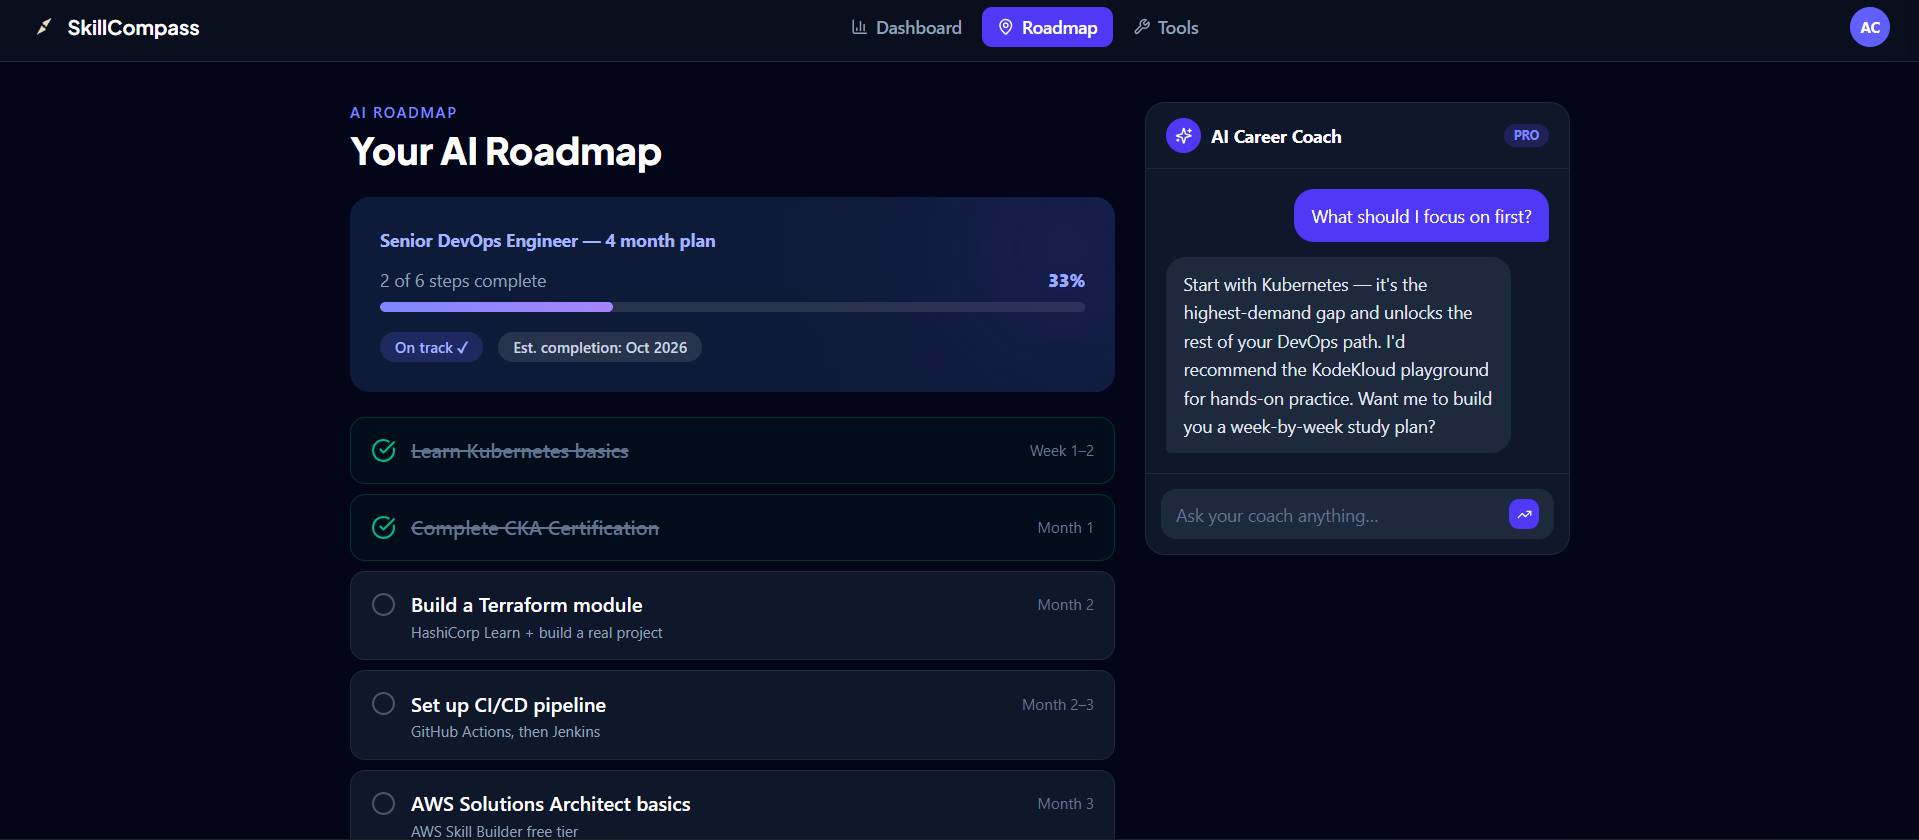Click the GitHub Actions, then Jenkins subtitle

(x=506, y=732)
